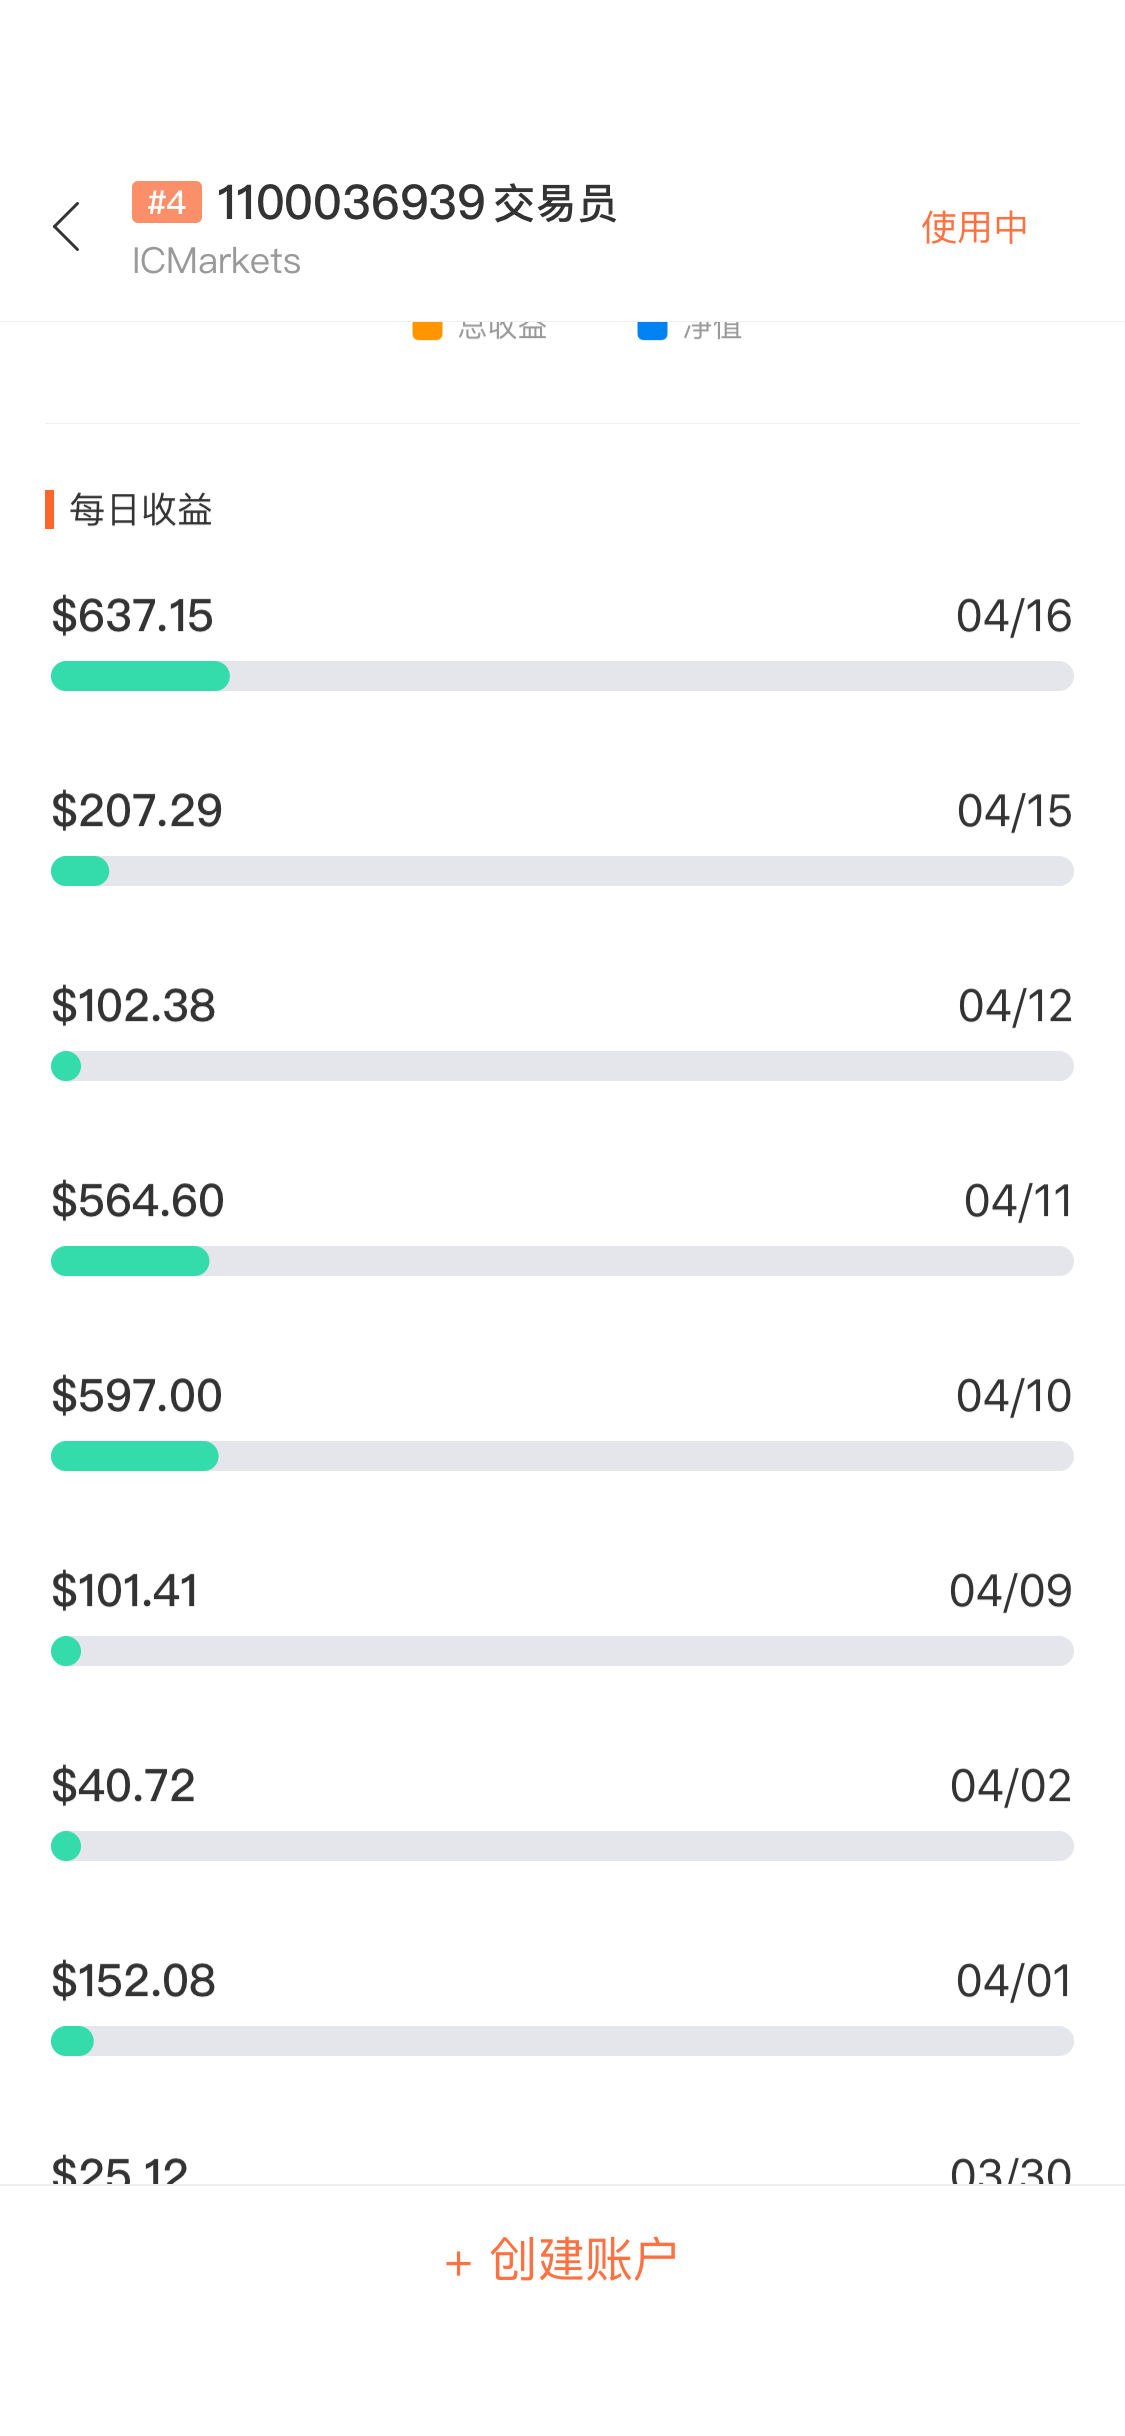Select the $40.72 daily profit entry
1125x2436 pixels.
[562, 1810]
